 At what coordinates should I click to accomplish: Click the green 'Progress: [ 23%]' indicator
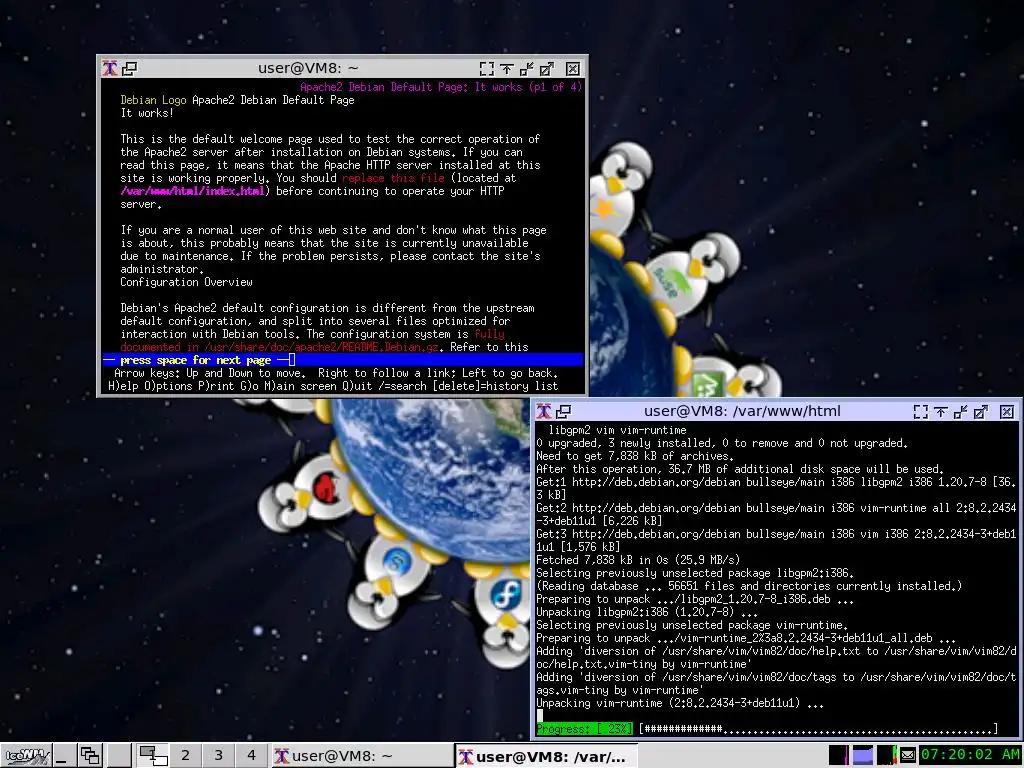coord(584,729)
